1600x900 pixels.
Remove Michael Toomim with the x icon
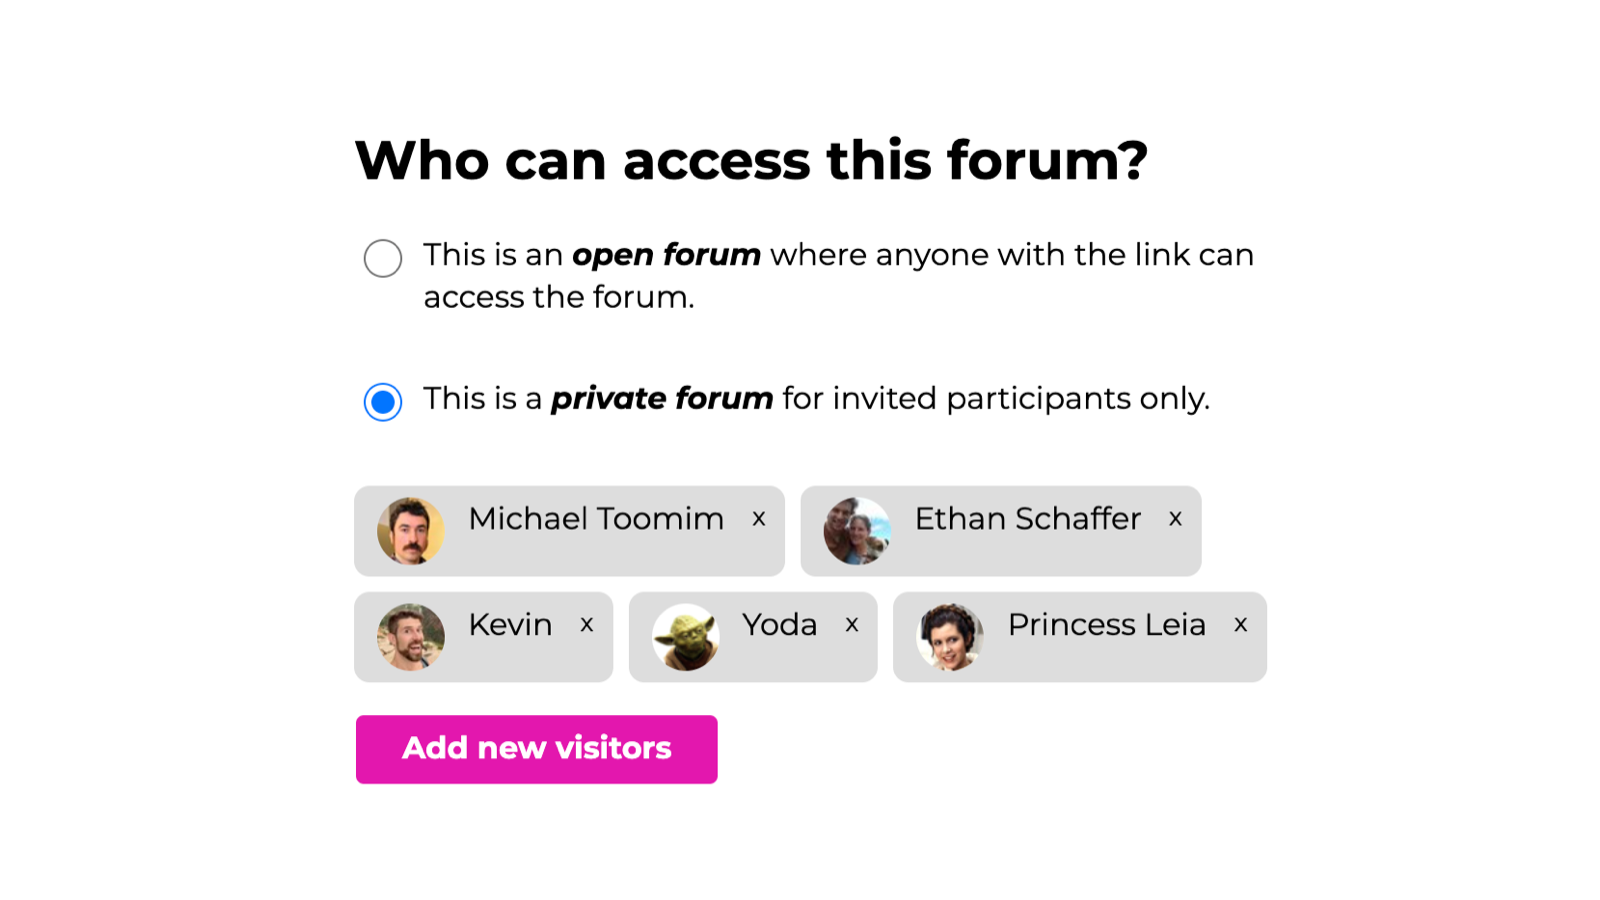[759, 519]
